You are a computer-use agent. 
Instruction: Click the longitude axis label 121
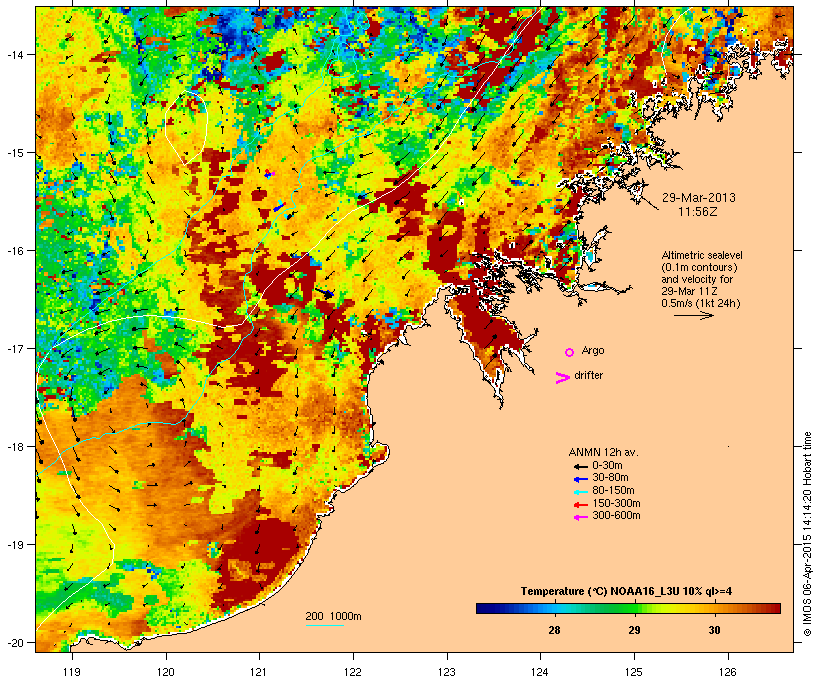259,672
